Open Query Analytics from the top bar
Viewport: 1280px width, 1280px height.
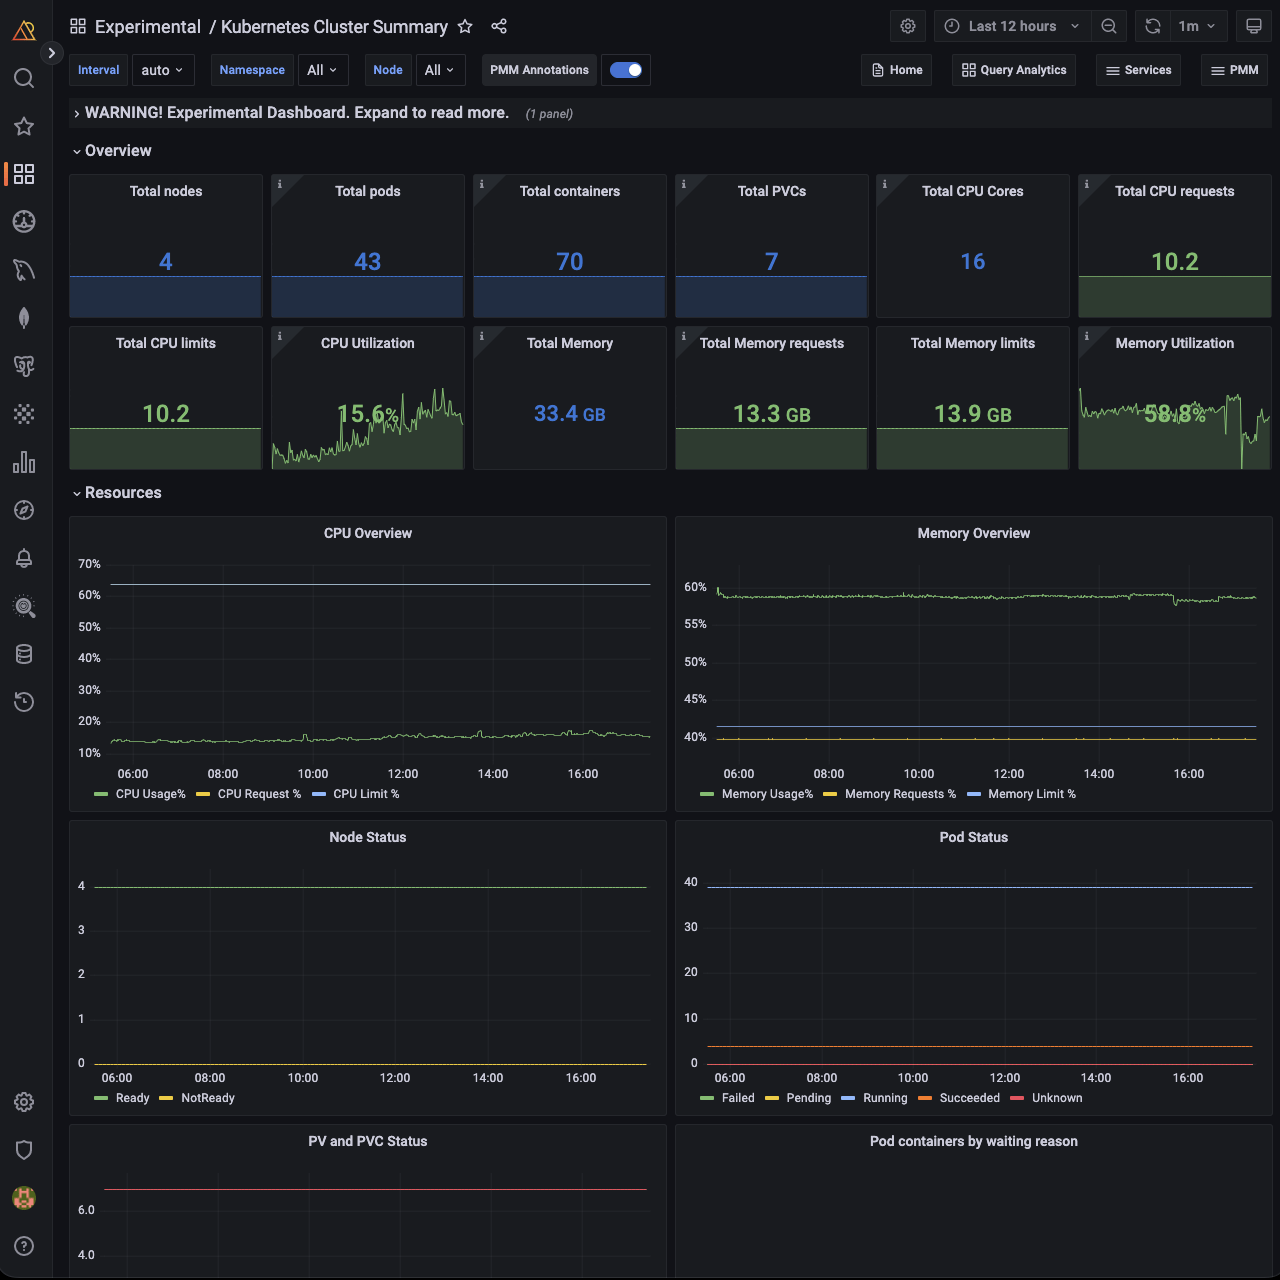1013,70
